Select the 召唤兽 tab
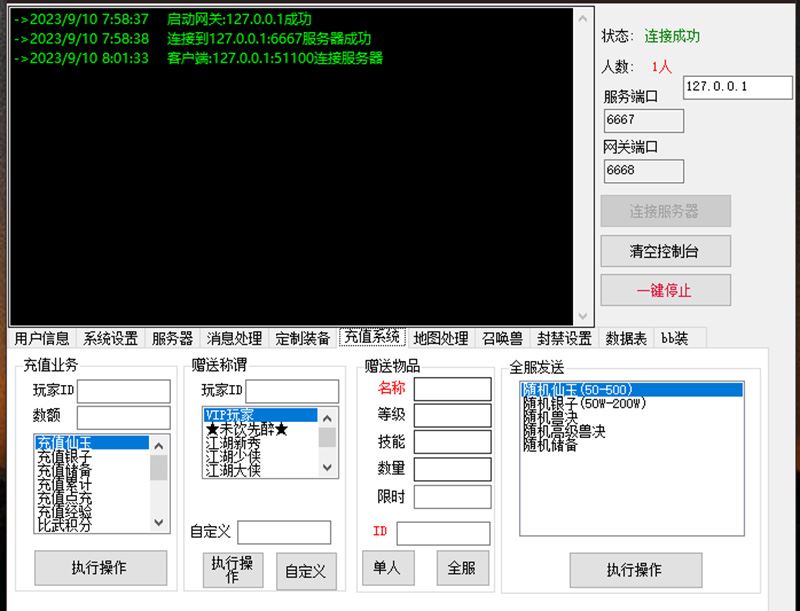Image resolution: width=800 pixels, height=611 pixels. [503, 338]
